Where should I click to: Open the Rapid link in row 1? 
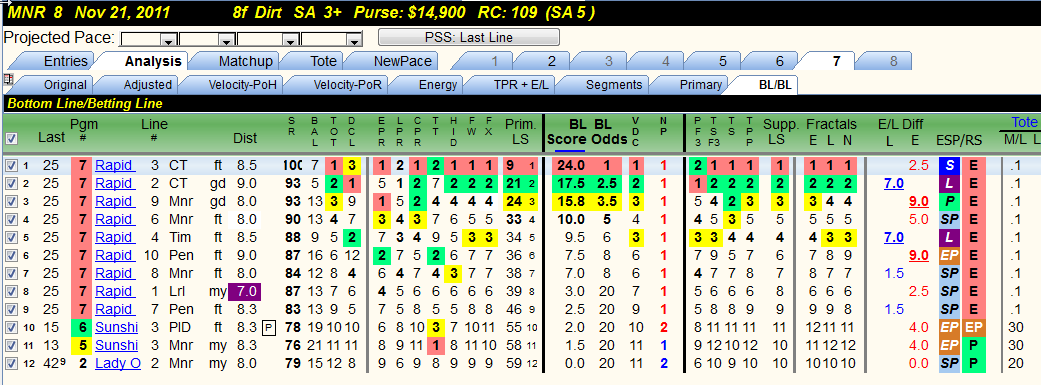click(x=114, y=166)
